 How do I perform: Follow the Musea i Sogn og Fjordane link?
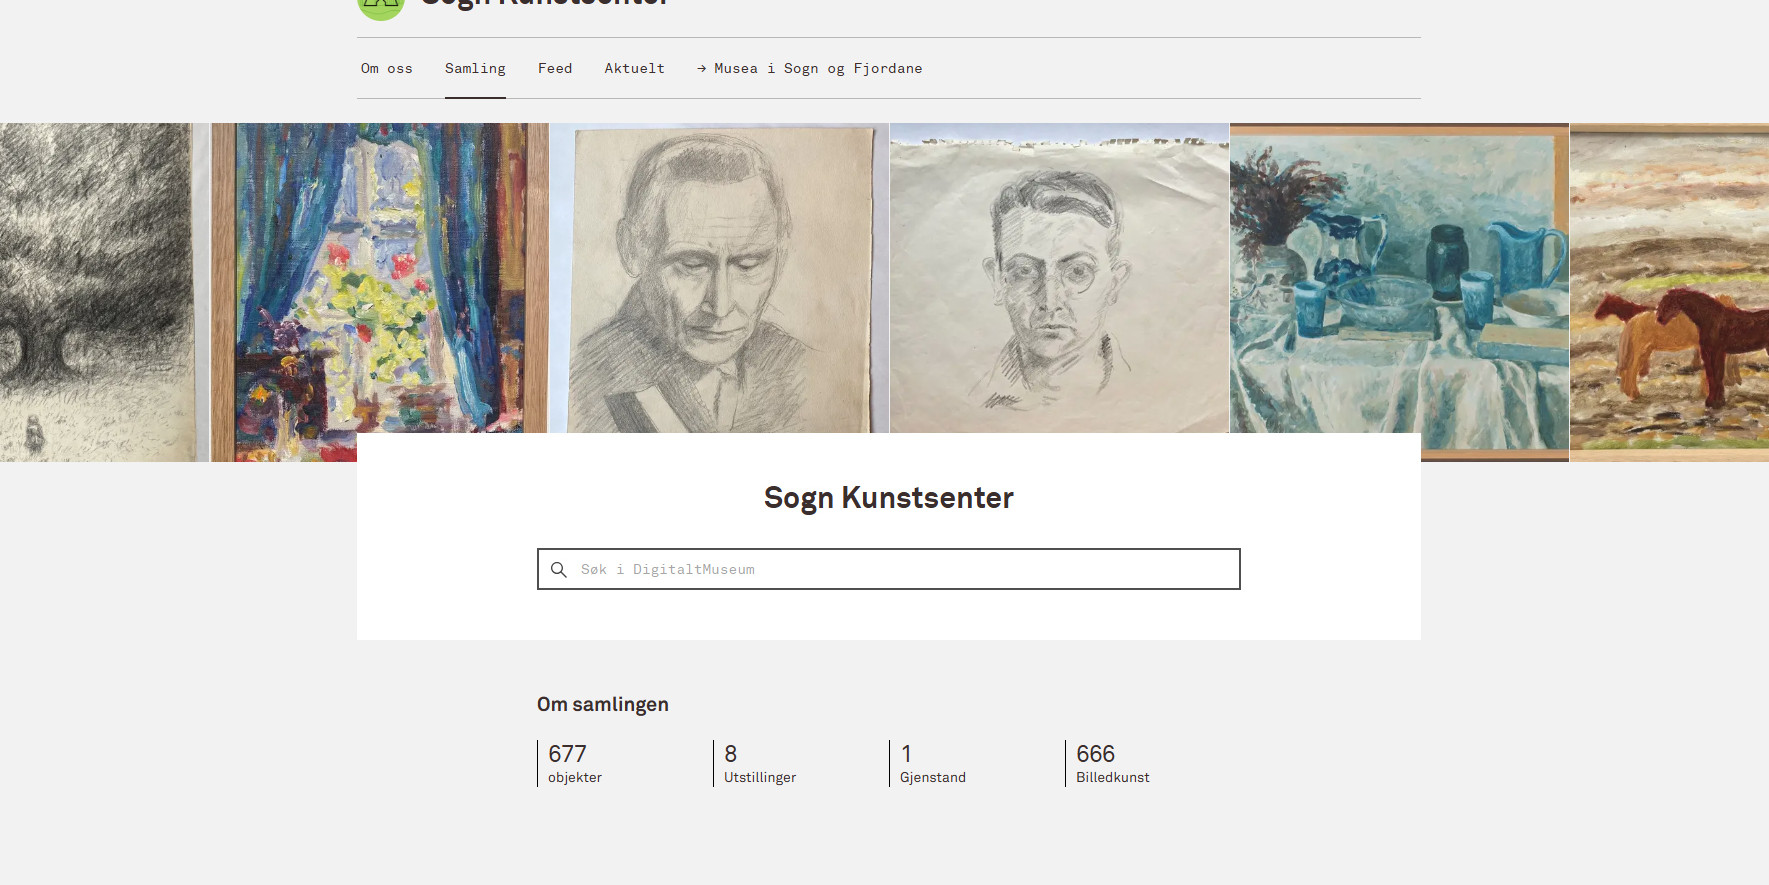818,69
